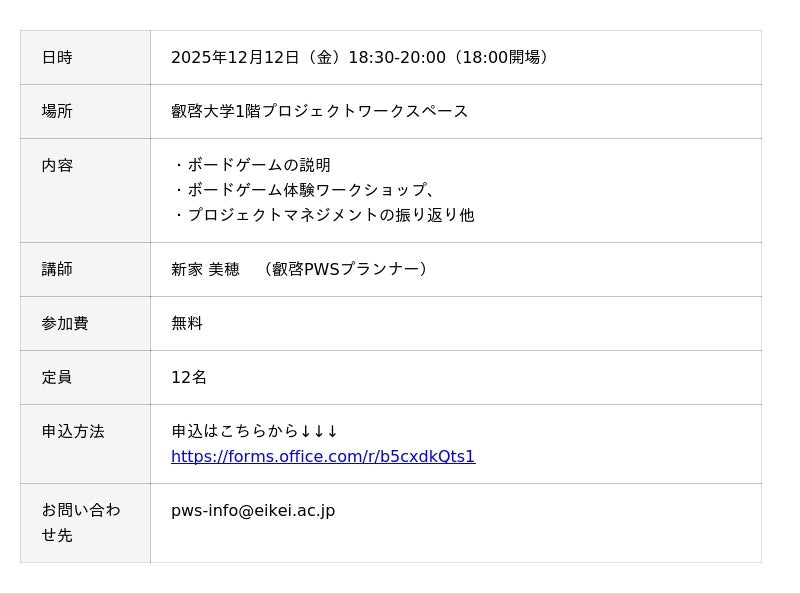Click the 日時 row header cell
This screenshot has width=800, height=593.
85,58
